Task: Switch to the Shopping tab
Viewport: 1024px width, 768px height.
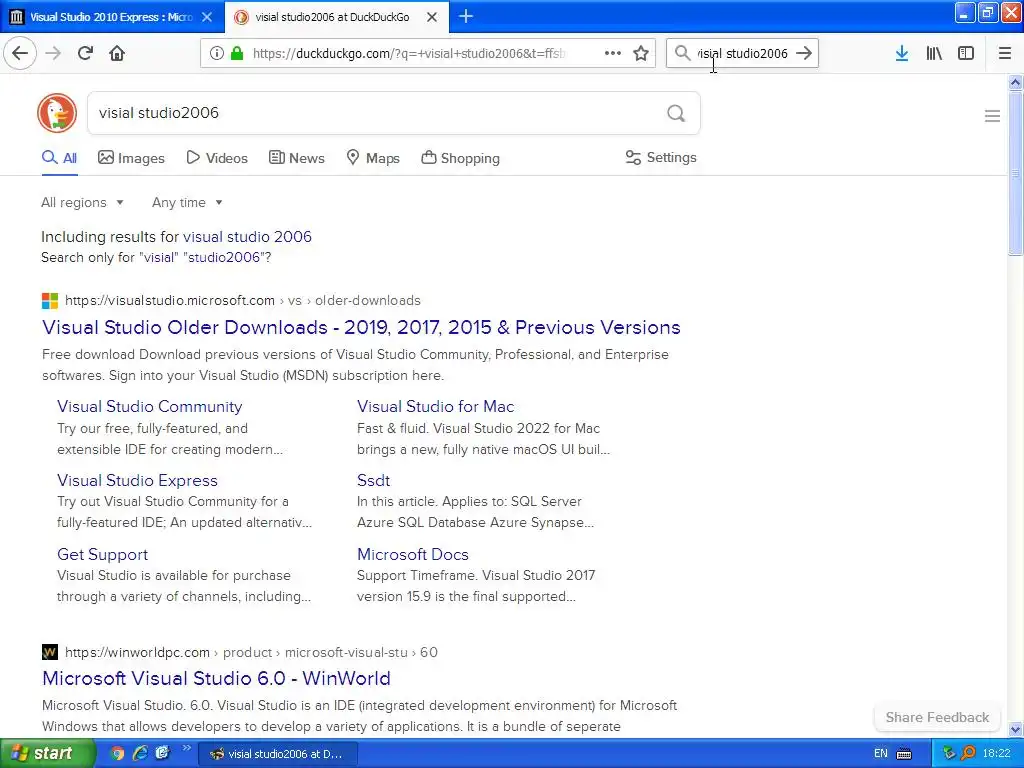Action: click(x=460, y=158)
